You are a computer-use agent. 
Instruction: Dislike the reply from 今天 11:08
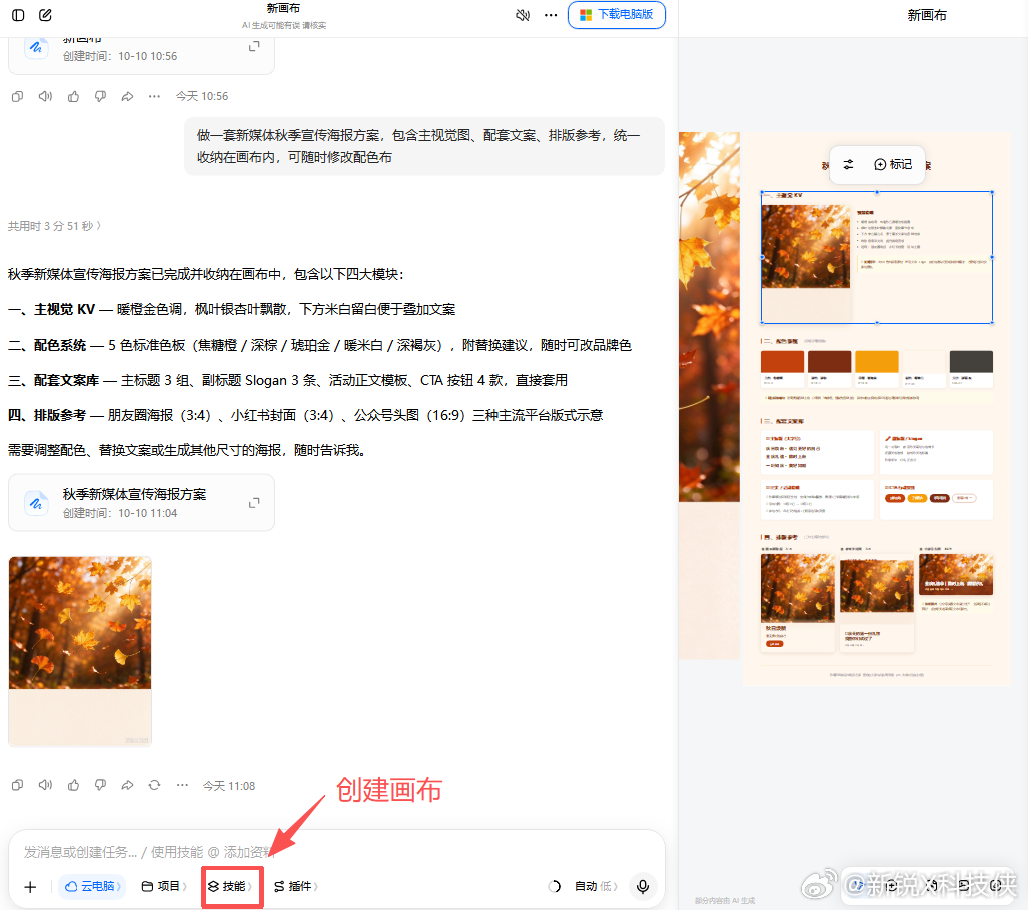coord(100,785)
